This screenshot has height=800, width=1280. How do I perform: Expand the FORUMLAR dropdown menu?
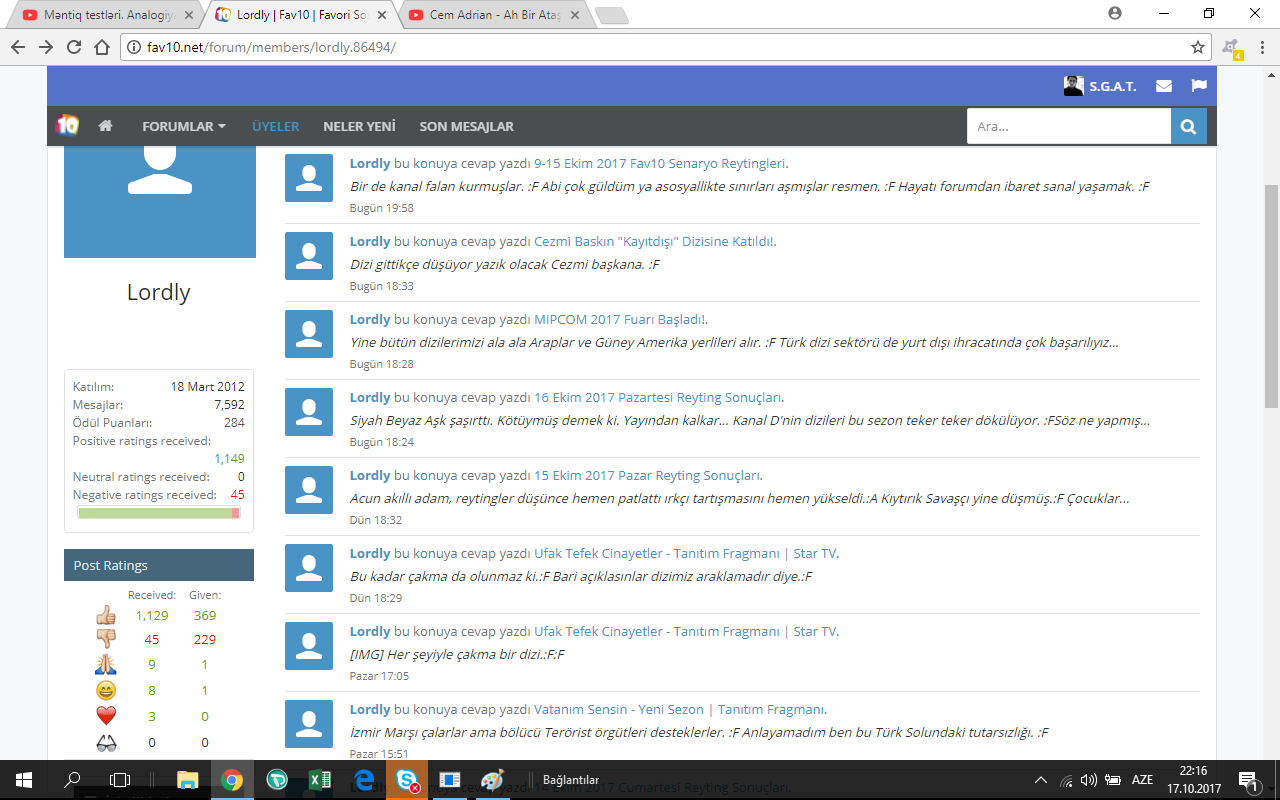(184, 127)
